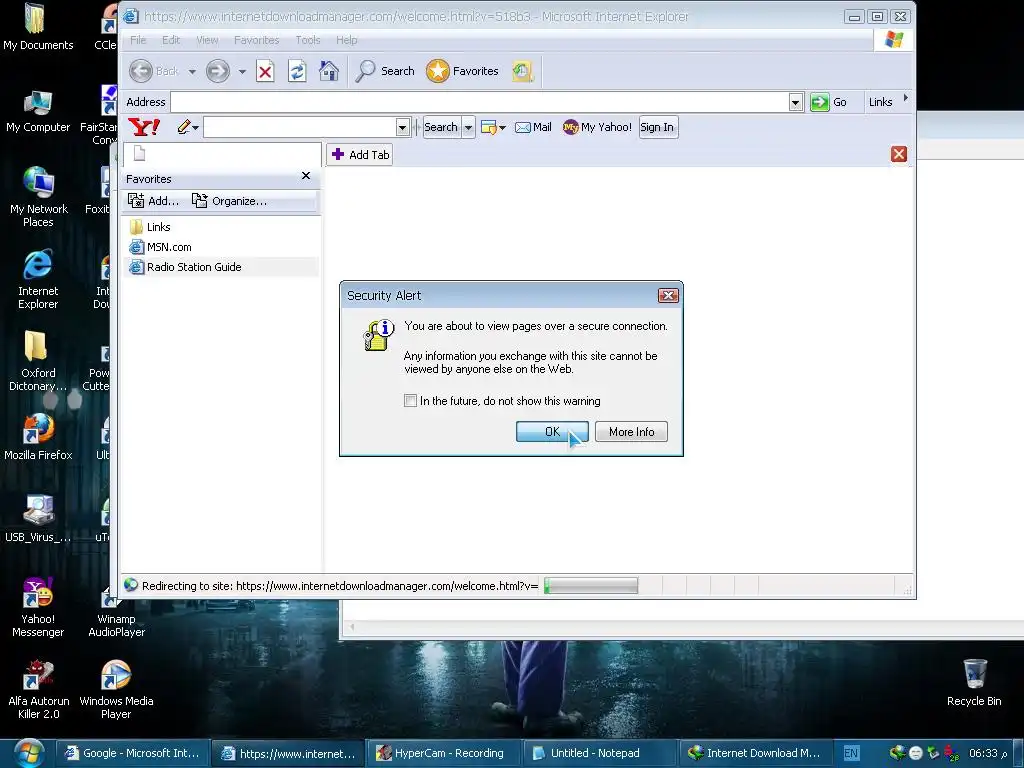Switch to HyperCam - Recording taskbar item
The width and height of the screenshot is (1024, 768).
click(443, 753)
